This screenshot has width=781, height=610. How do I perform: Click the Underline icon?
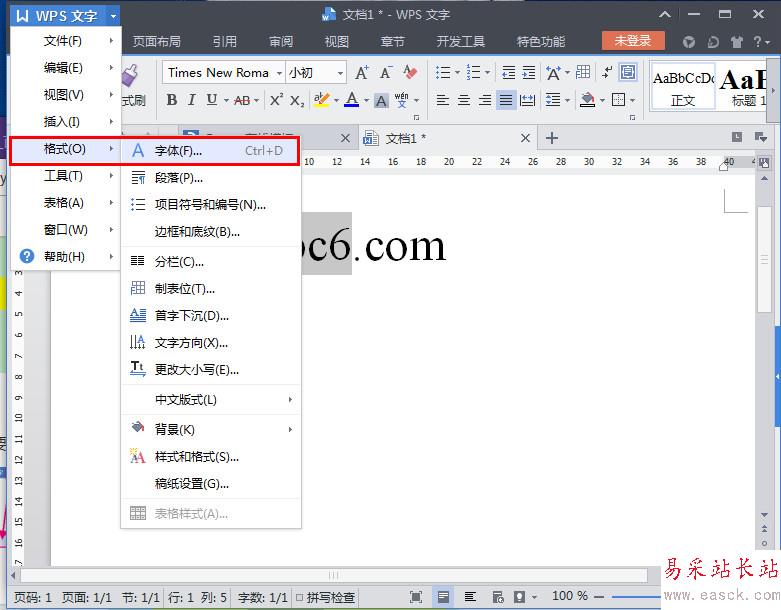tap(212, 100)
